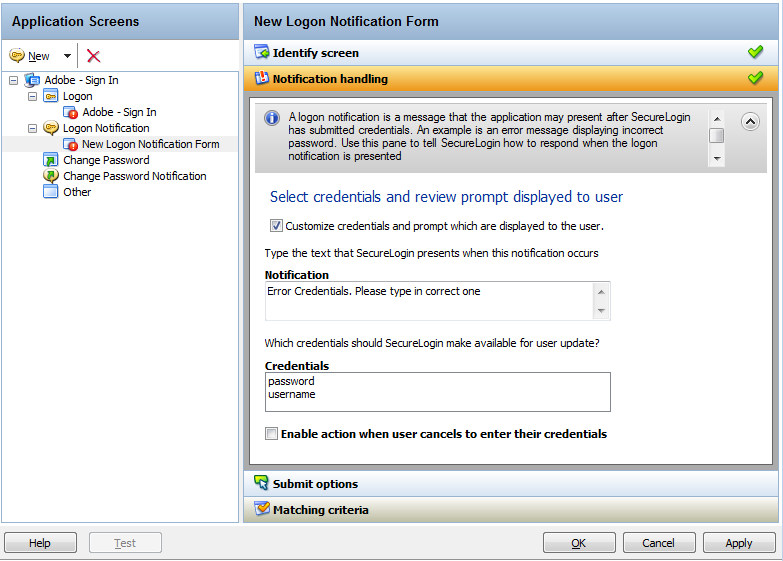Click the red X delete icon
This screenshot has height=561, width=783.
tap(94, 56)
